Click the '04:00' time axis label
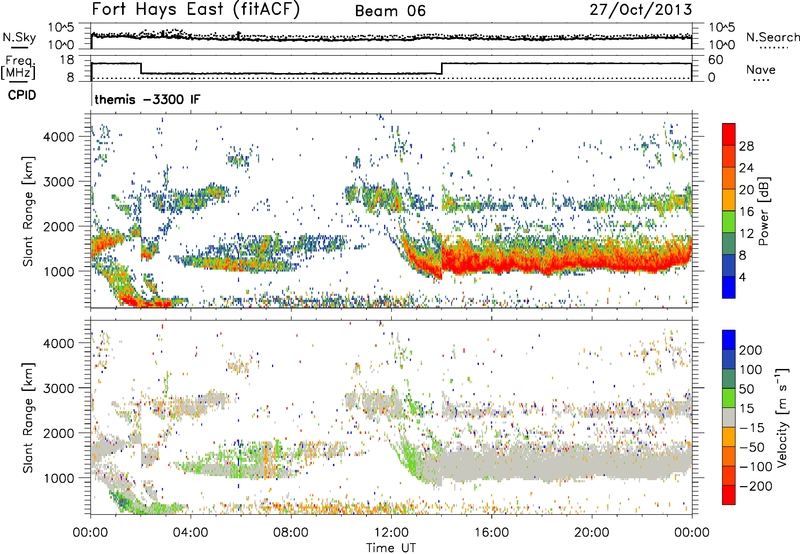This screenshot has width=800, height=554. [190, 533]
